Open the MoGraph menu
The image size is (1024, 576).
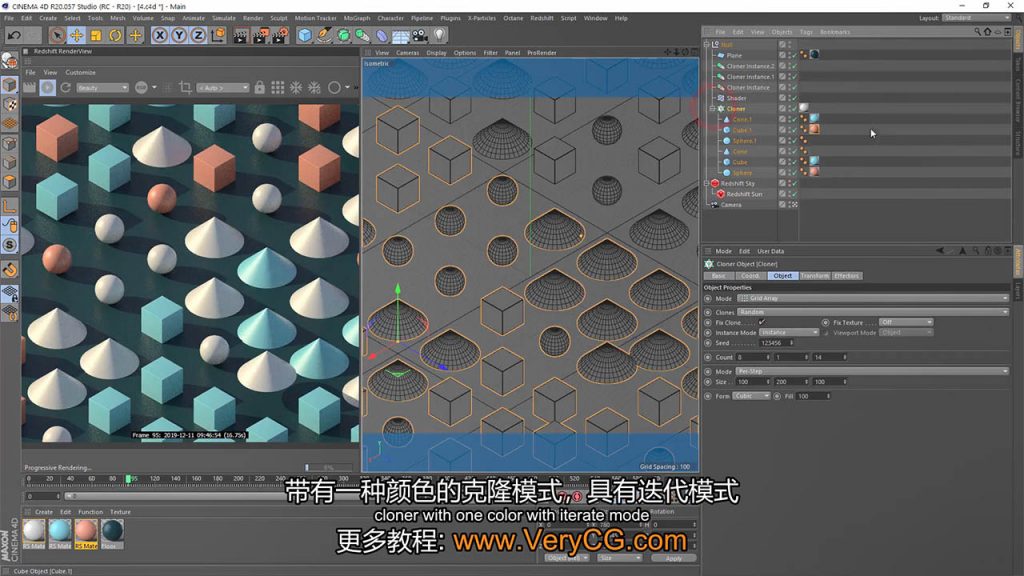pos(357,18)
